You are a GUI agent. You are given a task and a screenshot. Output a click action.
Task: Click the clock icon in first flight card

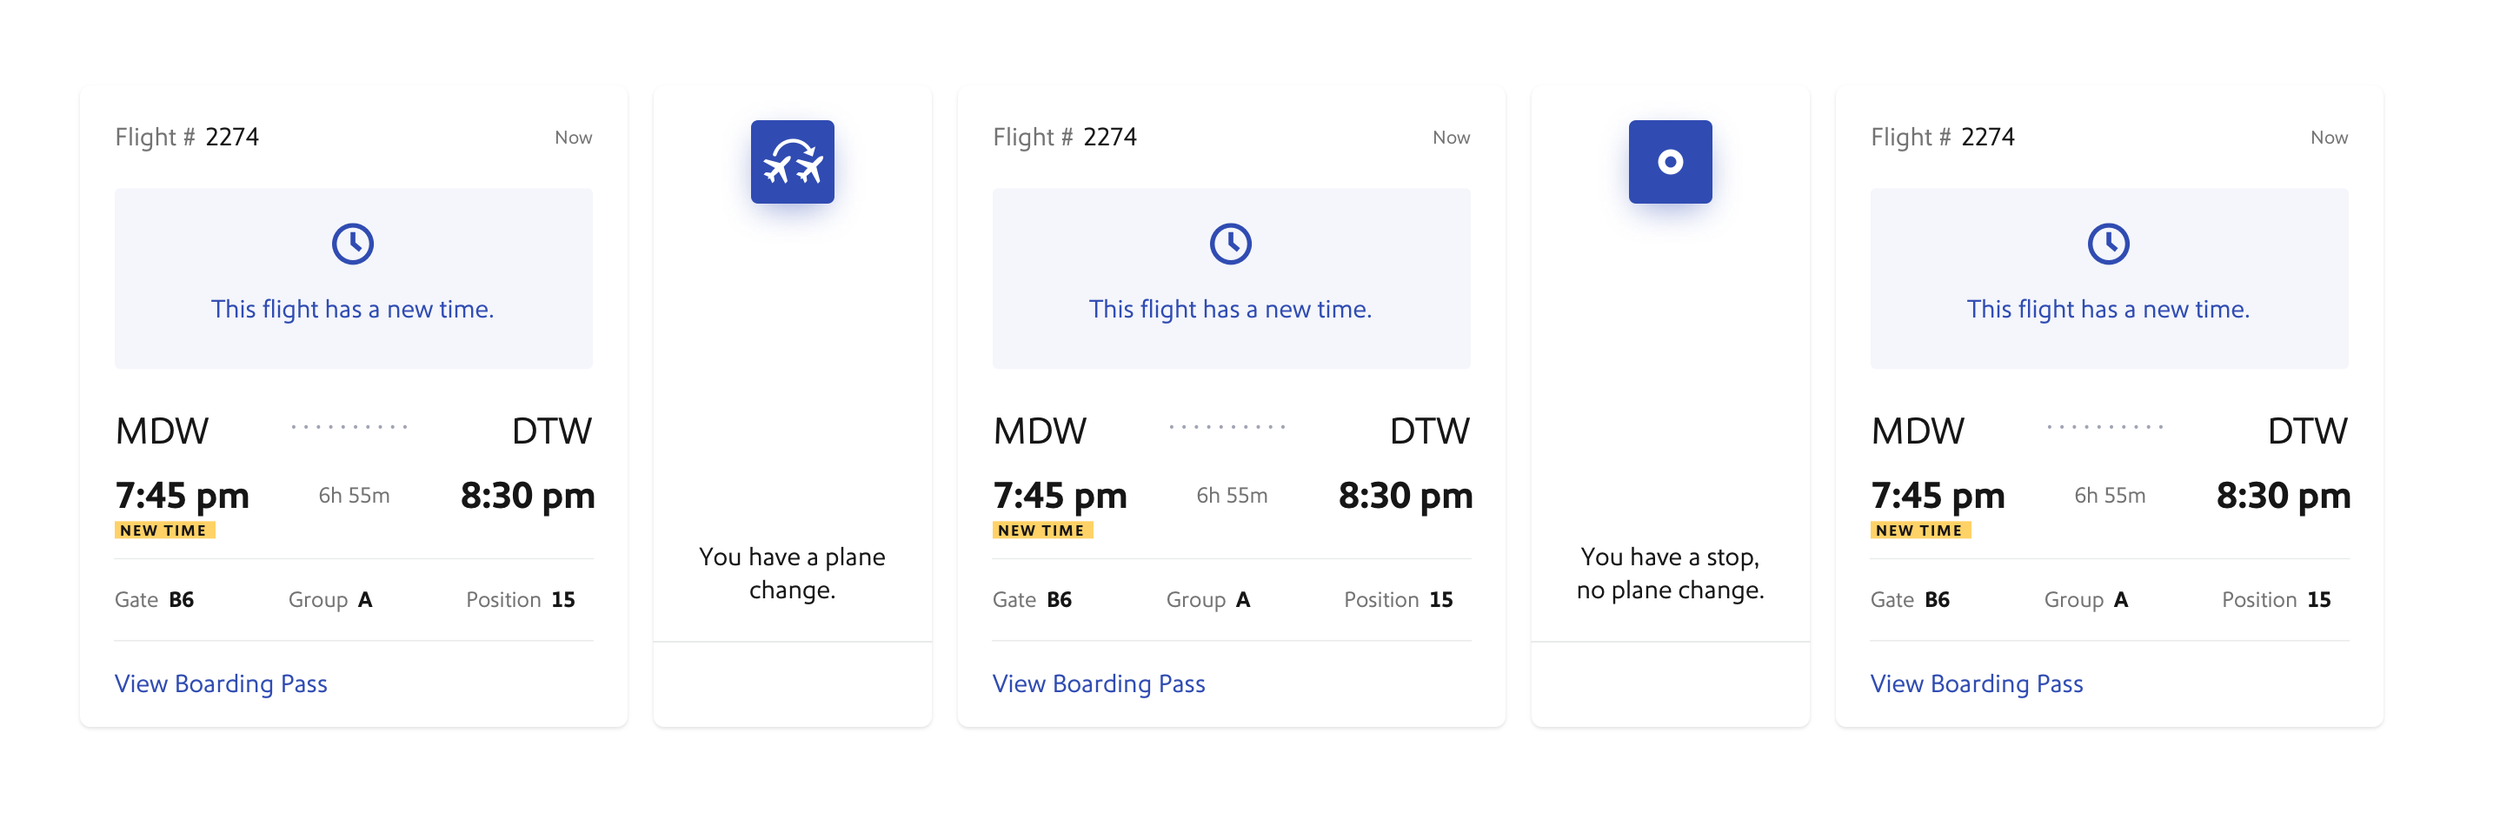click(353, 244)
